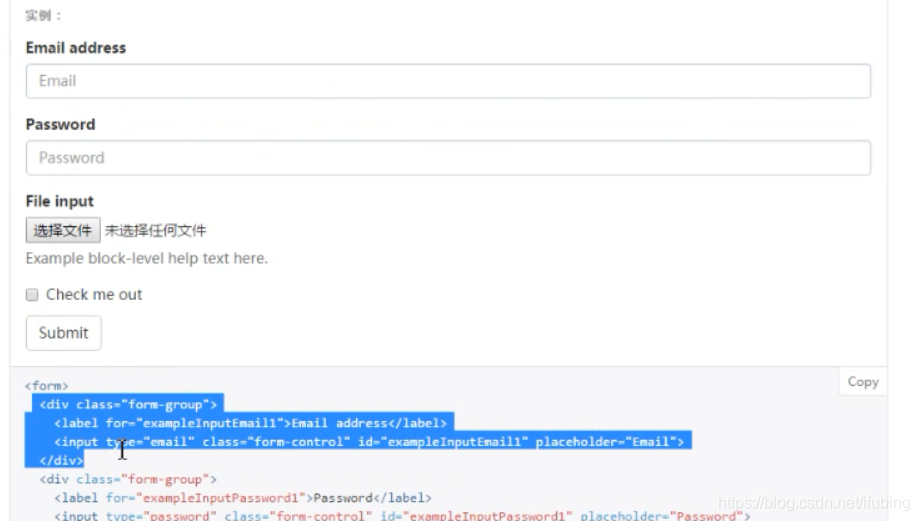Tick the Check me out checkbox
The height and width of the screenshot is (521, 919).
(x=32, y=295)
